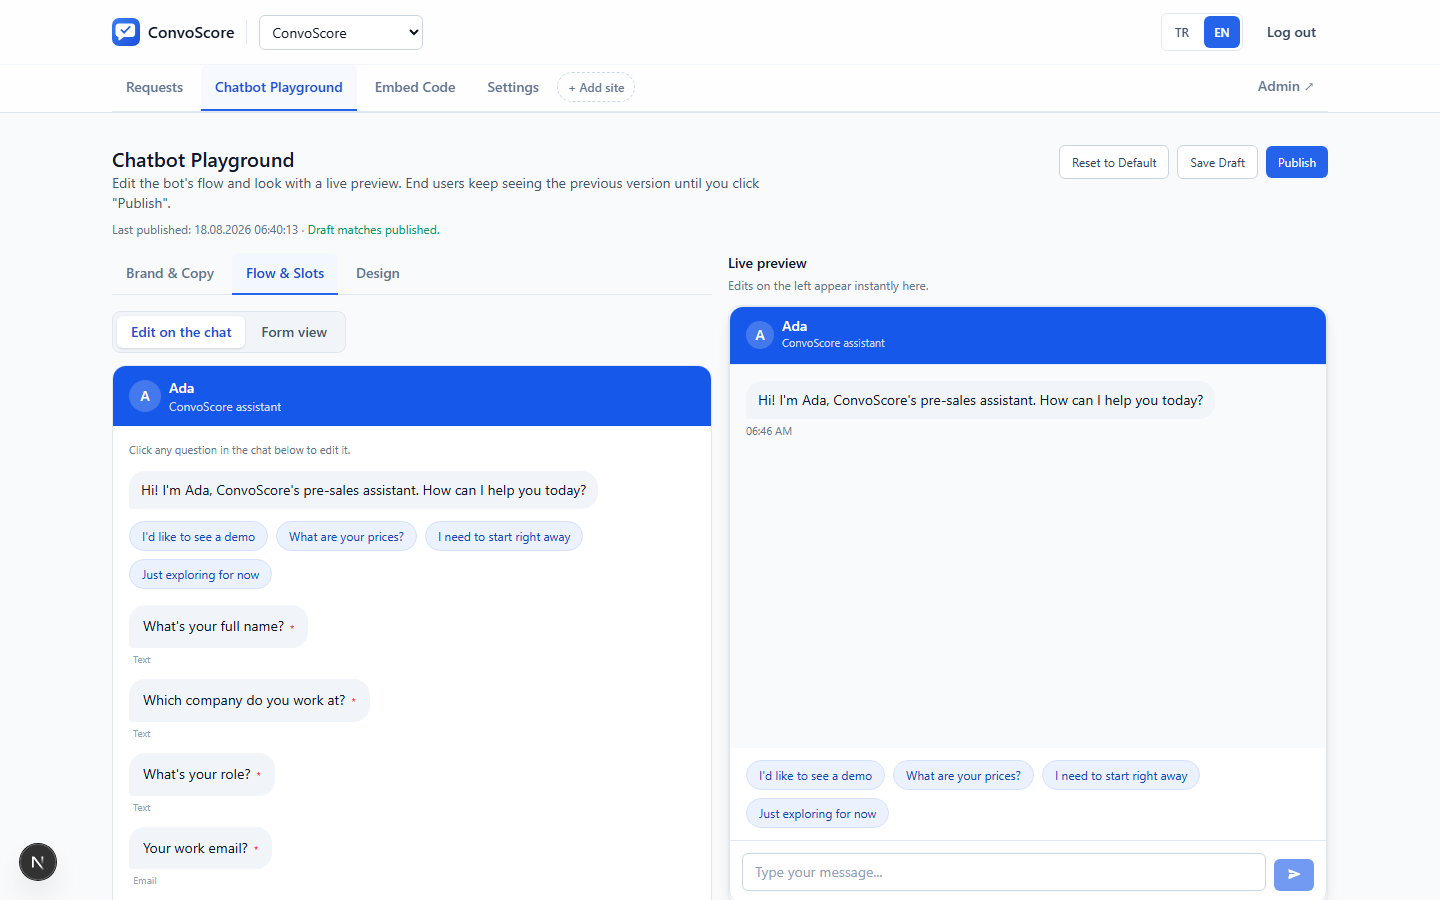
Task: Click the ConvoScore logo icon
Action: pos(126,32)
